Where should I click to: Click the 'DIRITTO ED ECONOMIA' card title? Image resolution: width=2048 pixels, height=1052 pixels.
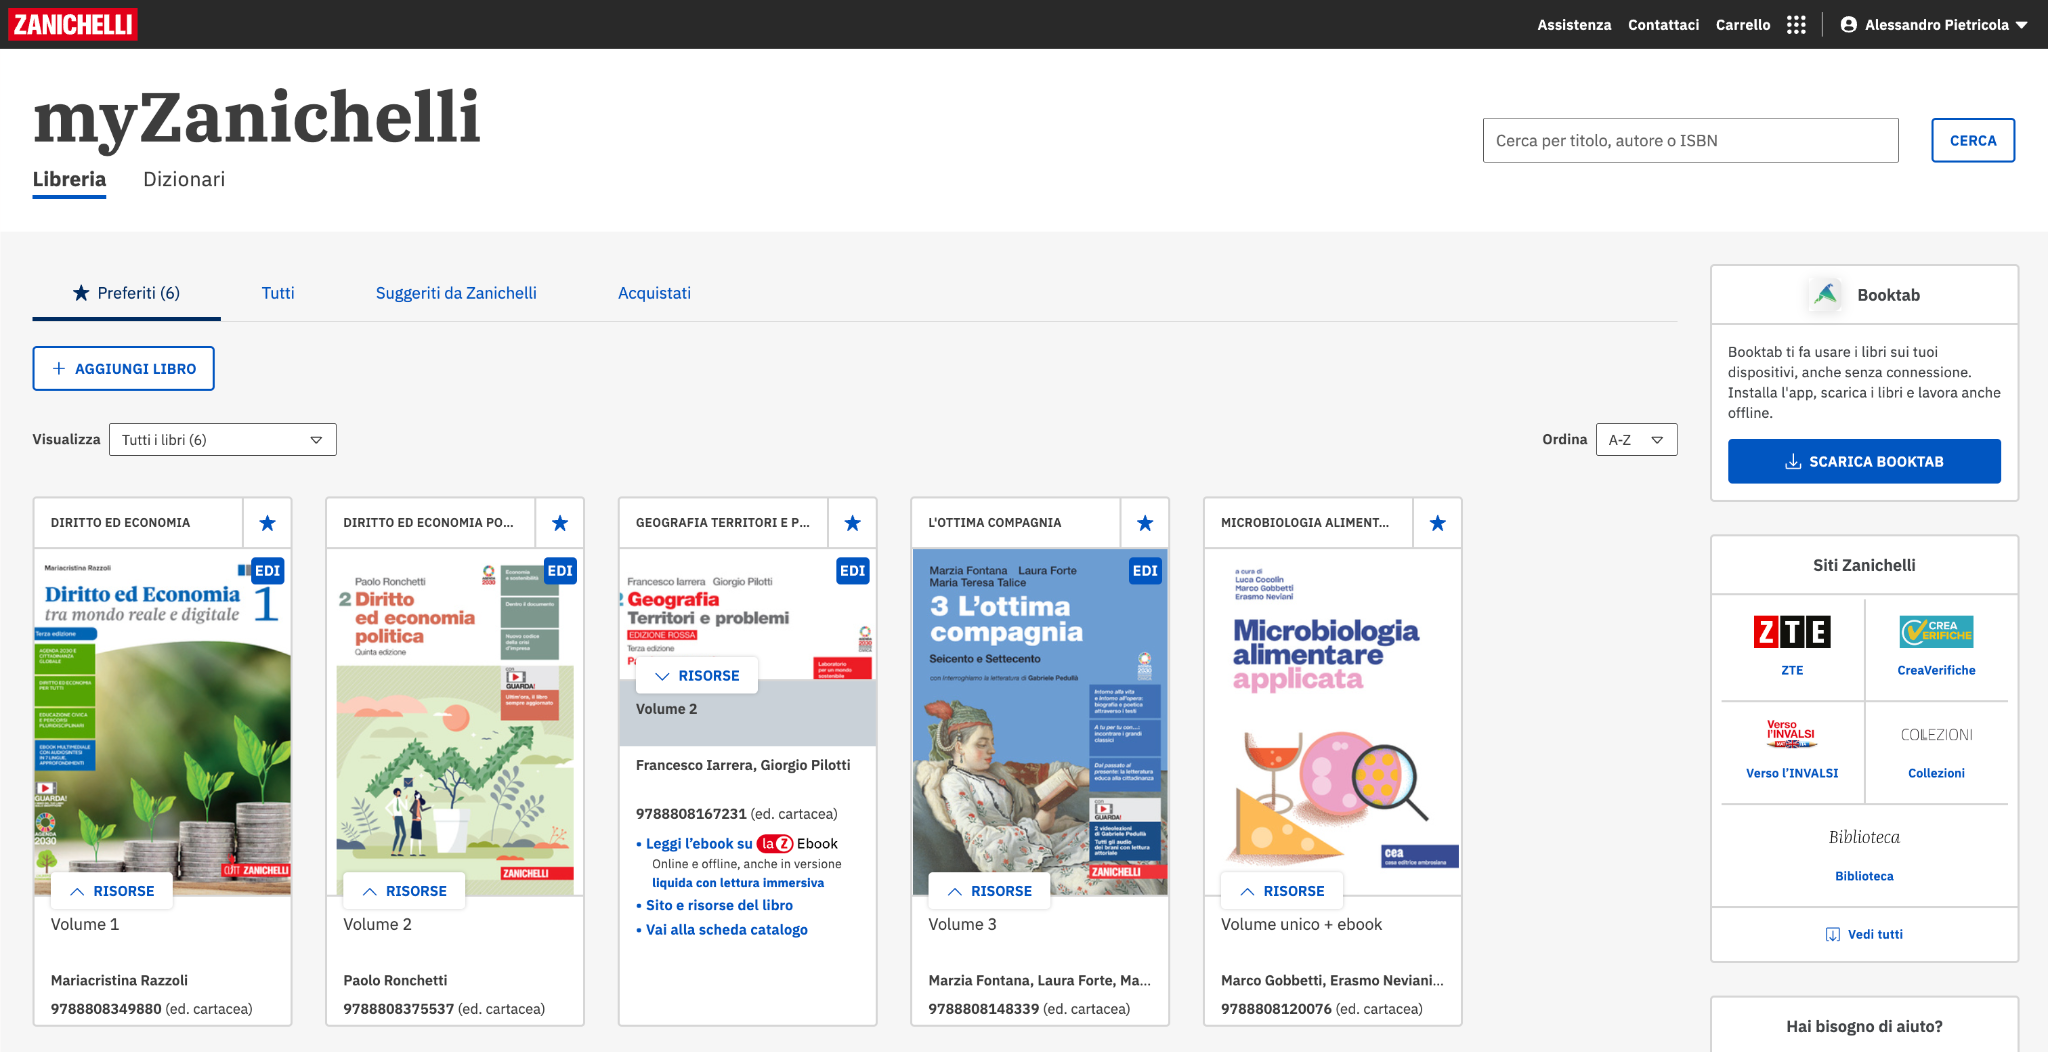tap(120, 523)
